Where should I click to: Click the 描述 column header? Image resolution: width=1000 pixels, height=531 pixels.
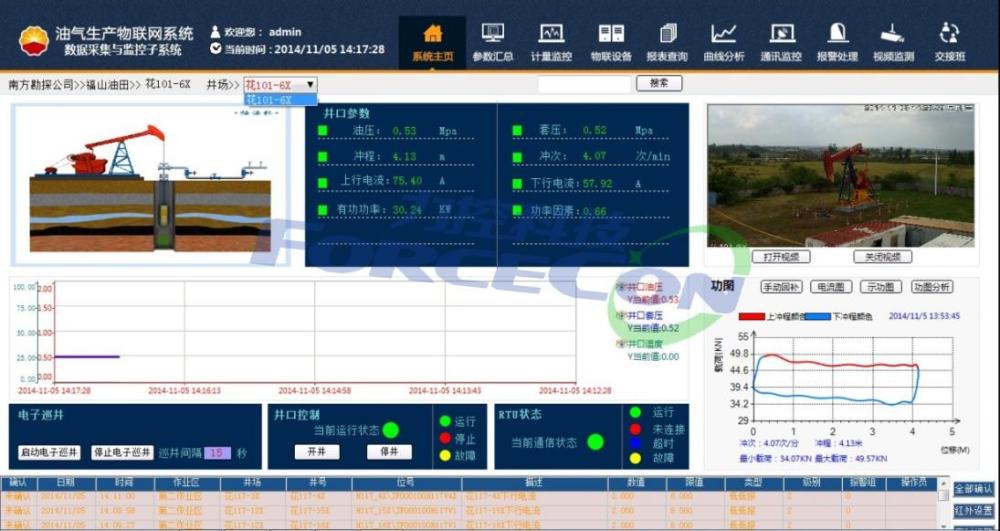coord(534,484)
